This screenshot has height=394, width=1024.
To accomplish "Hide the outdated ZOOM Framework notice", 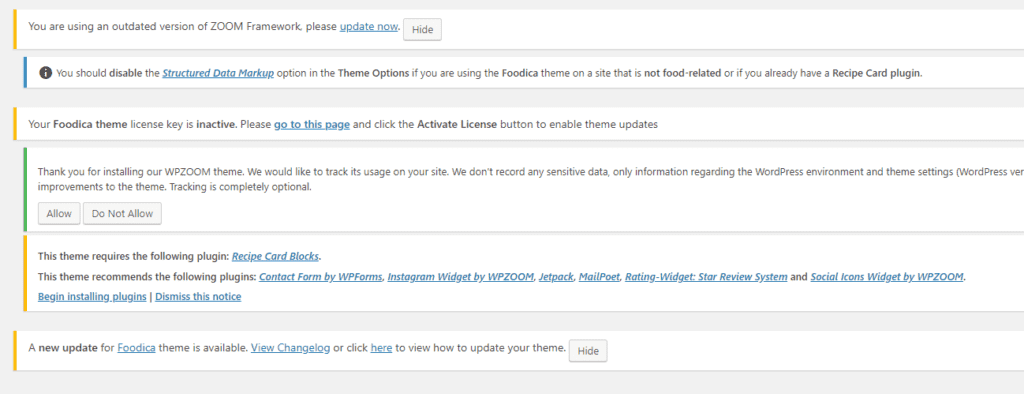I will point(423,29).
